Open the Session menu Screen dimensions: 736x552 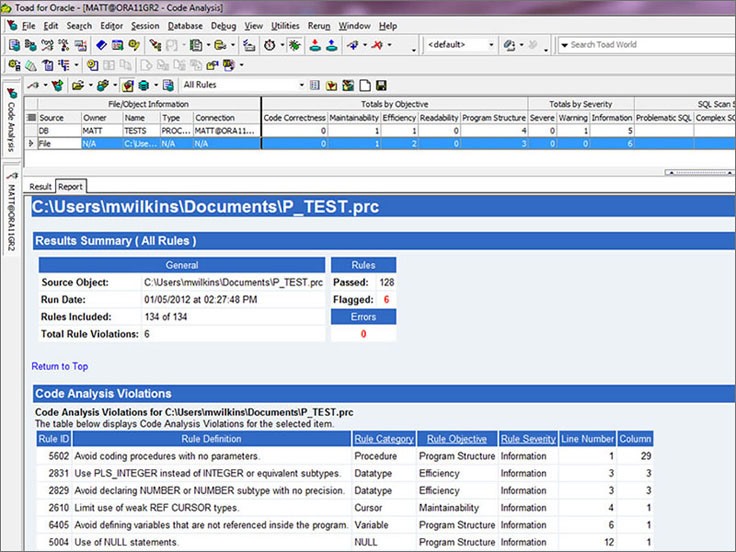click(145, 26)
